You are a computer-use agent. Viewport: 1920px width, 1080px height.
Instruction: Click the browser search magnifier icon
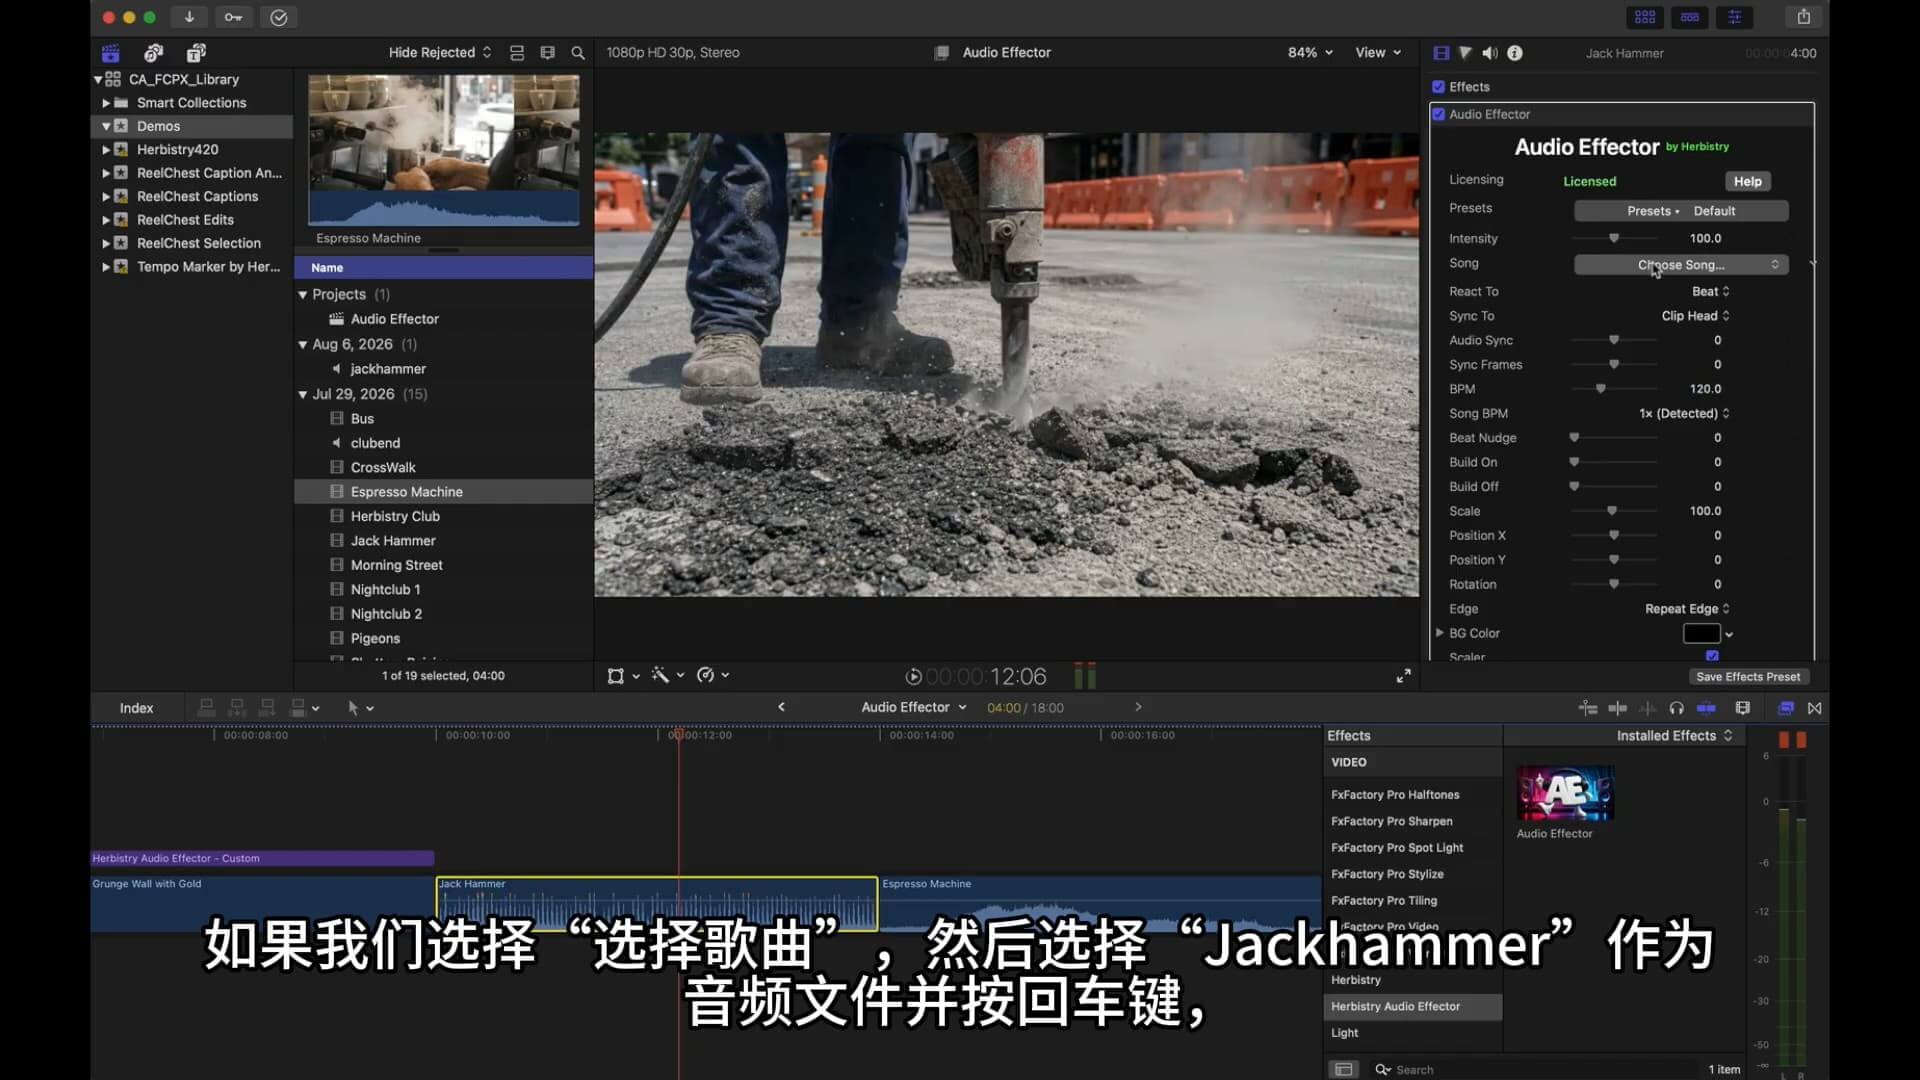578,53
